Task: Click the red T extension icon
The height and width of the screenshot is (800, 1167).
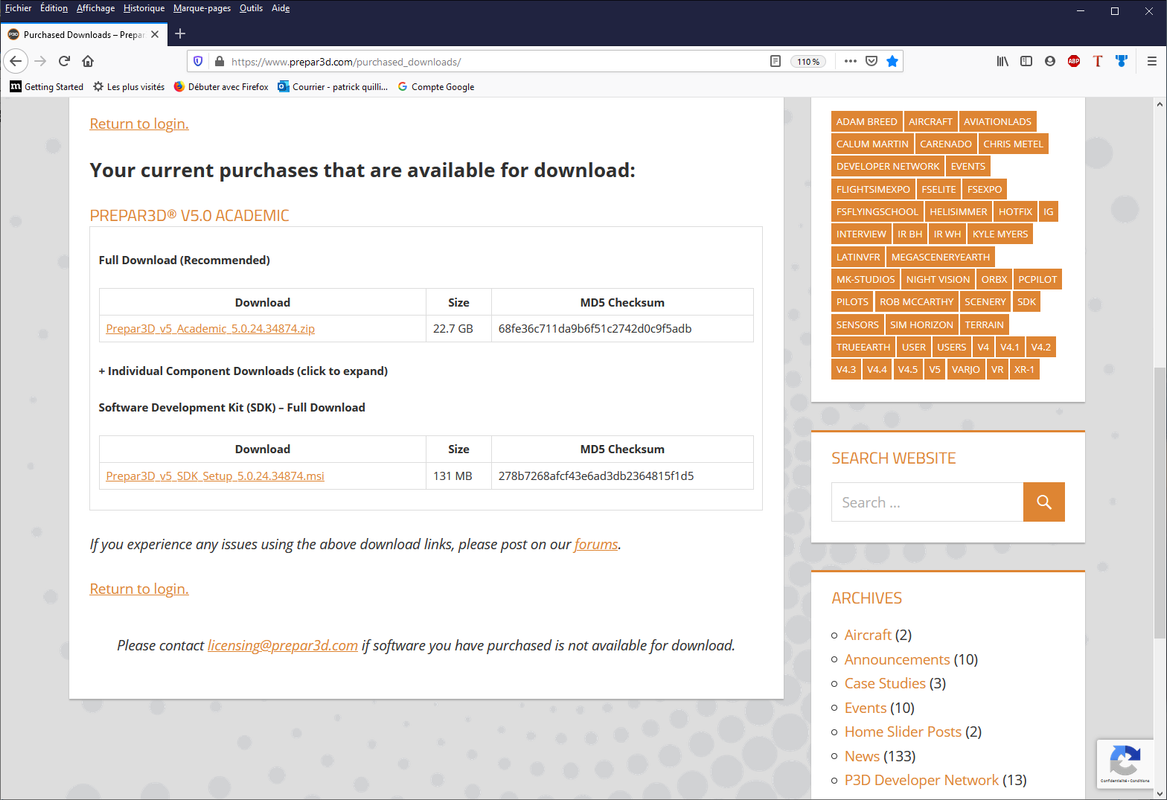Action: tap(1098, 61)
